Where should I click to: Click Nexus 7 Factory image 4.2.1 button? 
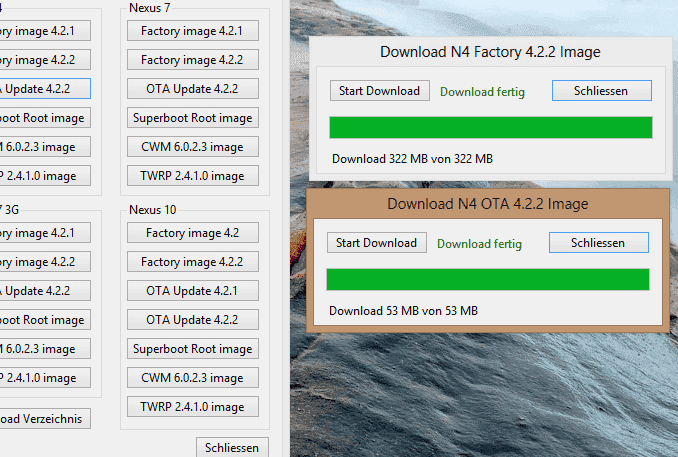click(x=193, y=31)
